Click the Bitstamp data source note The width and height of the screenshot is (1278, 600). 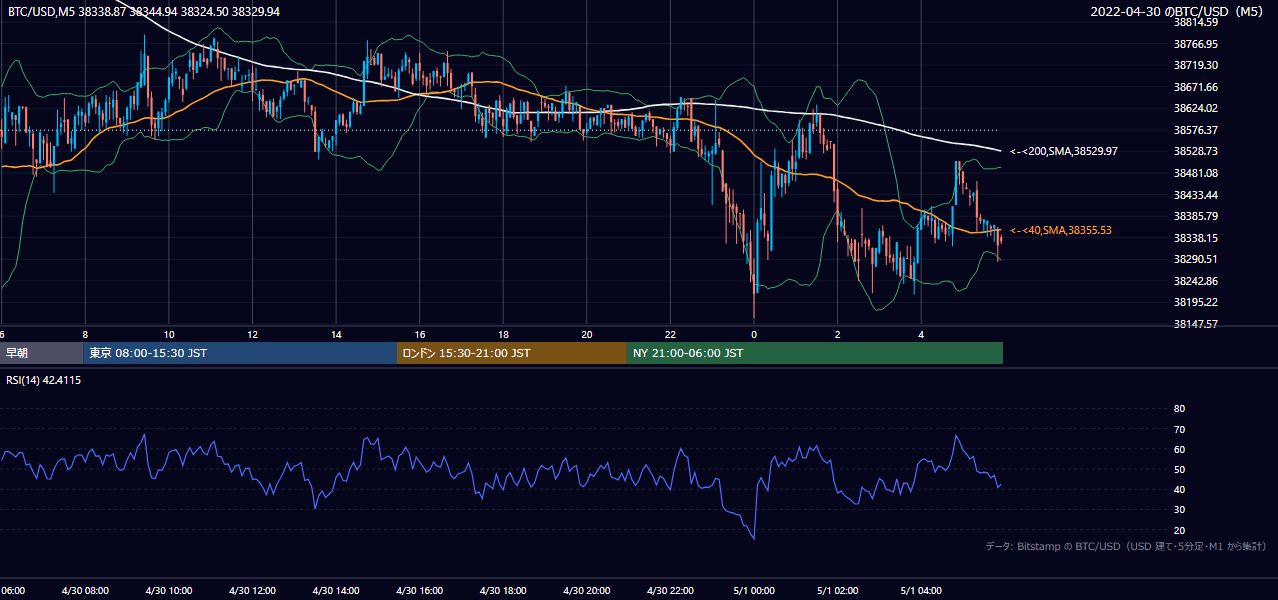pyautogui.click(x=1126, y=546)
